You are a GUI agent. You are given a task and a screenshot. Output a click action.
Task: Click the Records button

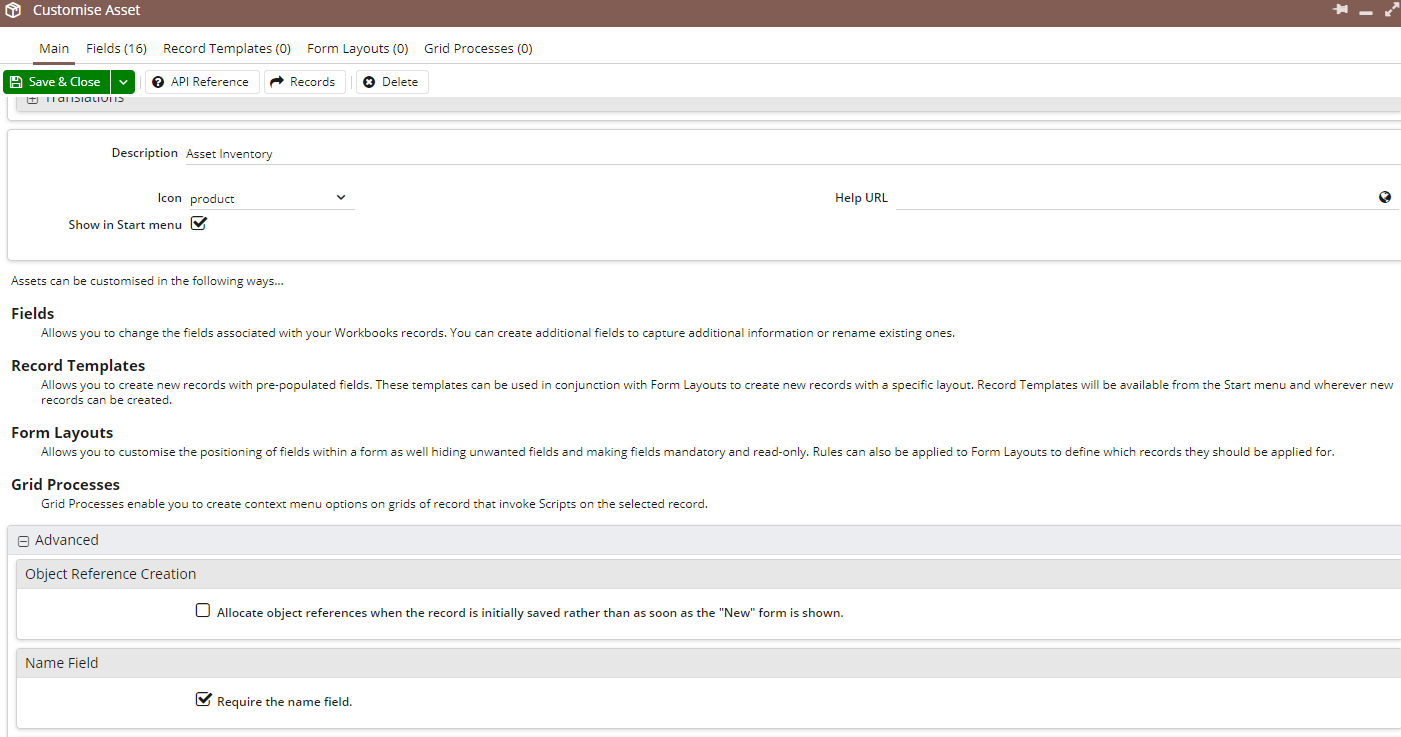click(x=304, y=82)
